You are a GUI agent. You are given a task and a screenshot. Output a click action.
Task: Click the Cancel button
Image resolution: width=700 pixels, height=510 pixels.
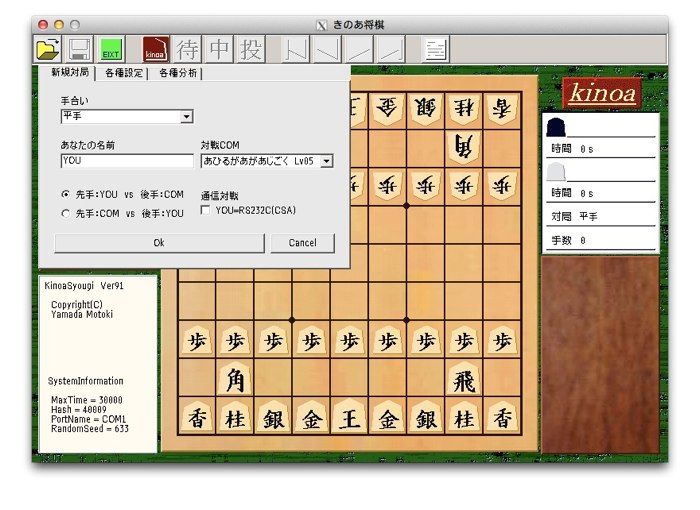pyautogui.click(x=302, y=242)
